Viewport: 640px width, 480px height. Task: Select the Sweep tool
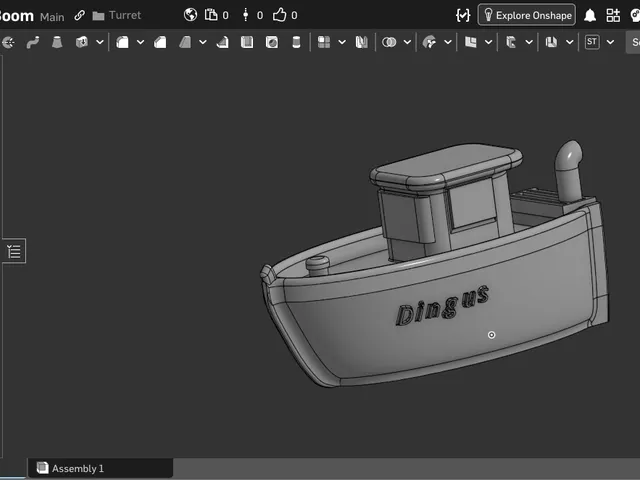click(x=33, y=42)
